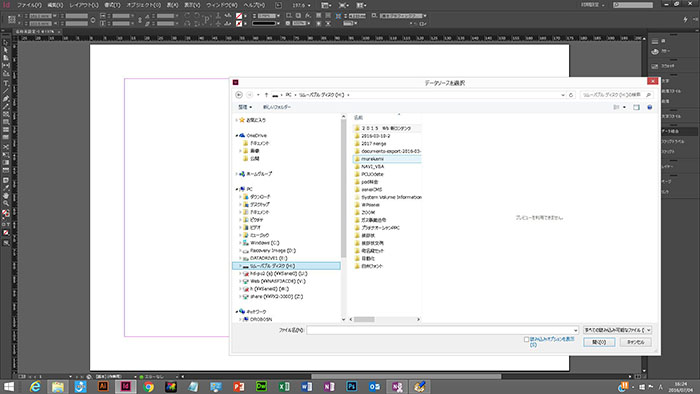The height and width of the screenshot is (394, 700).
Task: Toggle the preview pane icon in dialog
Action: pos(636,107)
